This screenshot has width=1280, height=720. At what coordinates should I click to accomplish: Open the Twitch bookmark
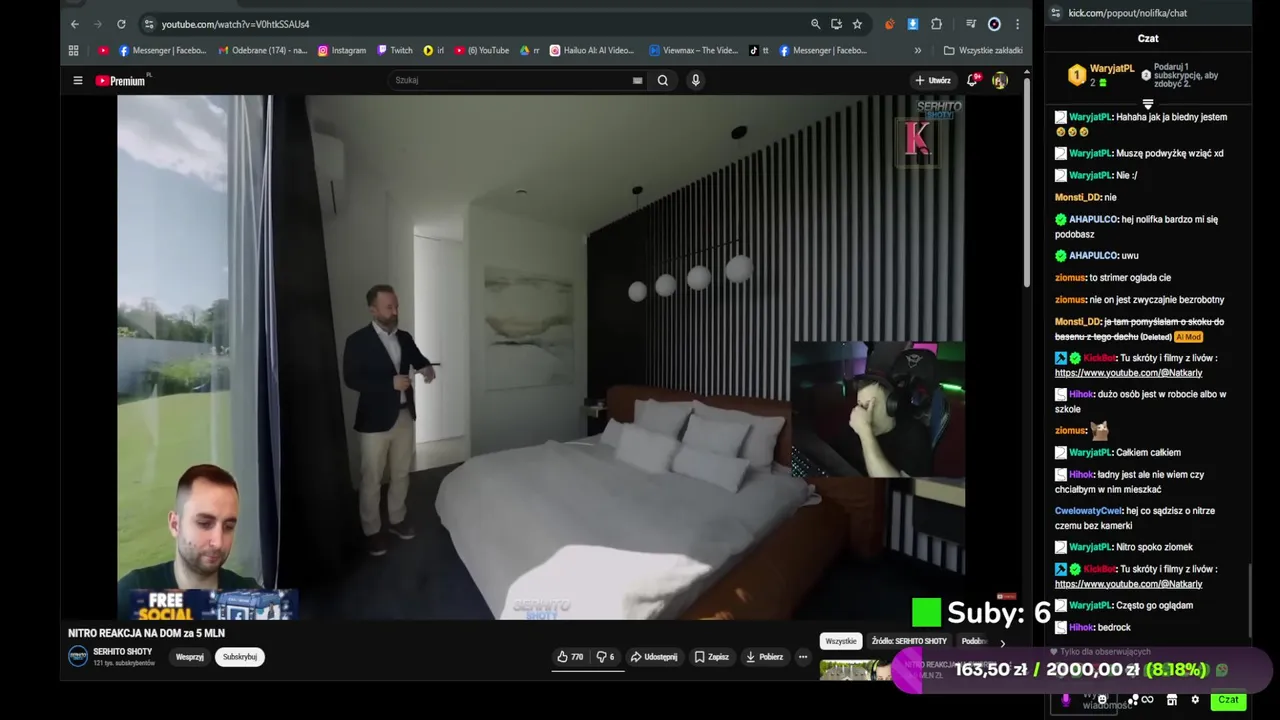[395, 50]
